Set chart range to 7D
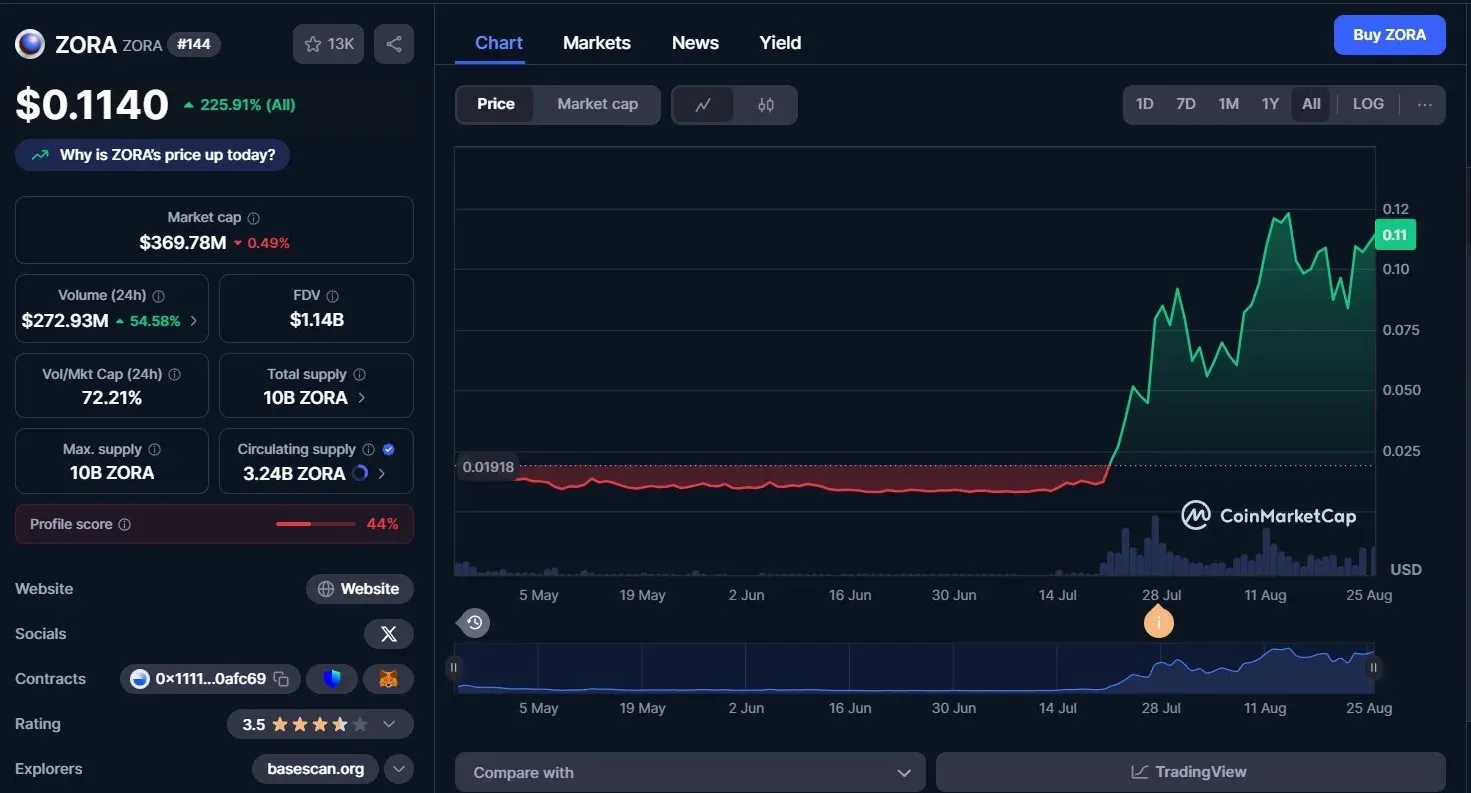Viewport: 1471px width, 793px height. coord(1186,104)
